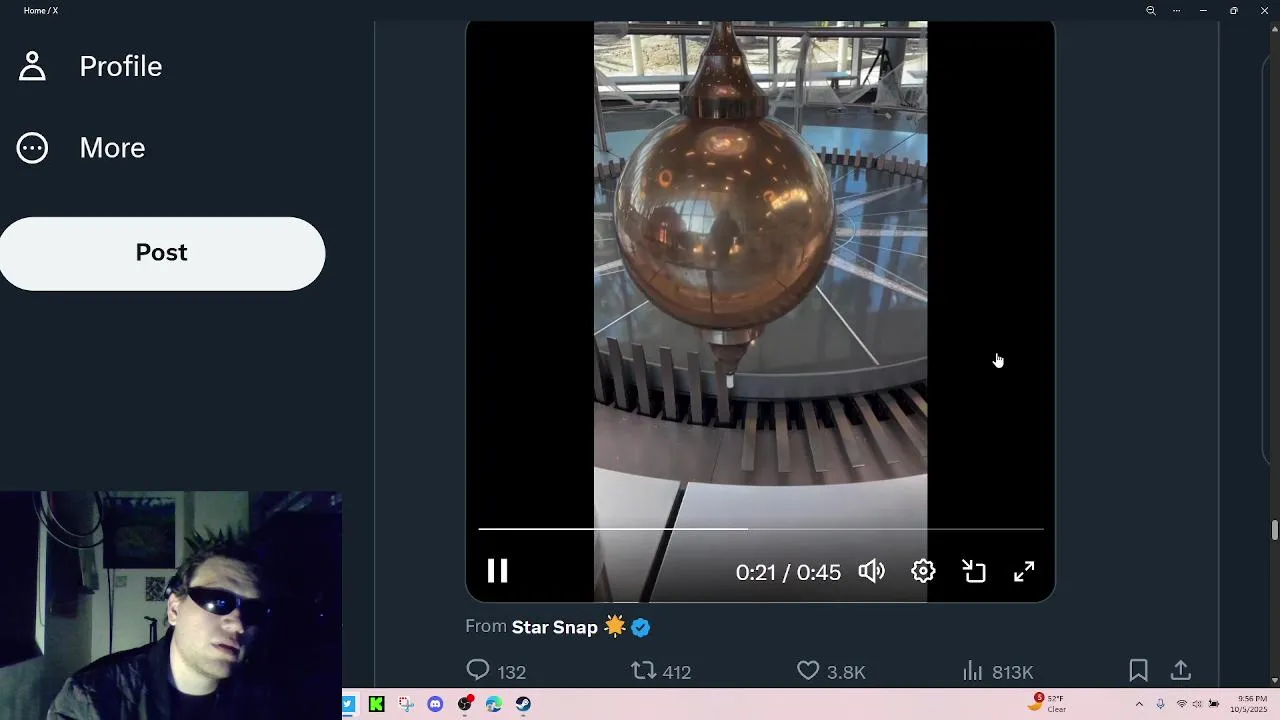Open the reply comments icon with 132
The height and width of the screenshot is (720, 1280).
click(x=496, y=671)
